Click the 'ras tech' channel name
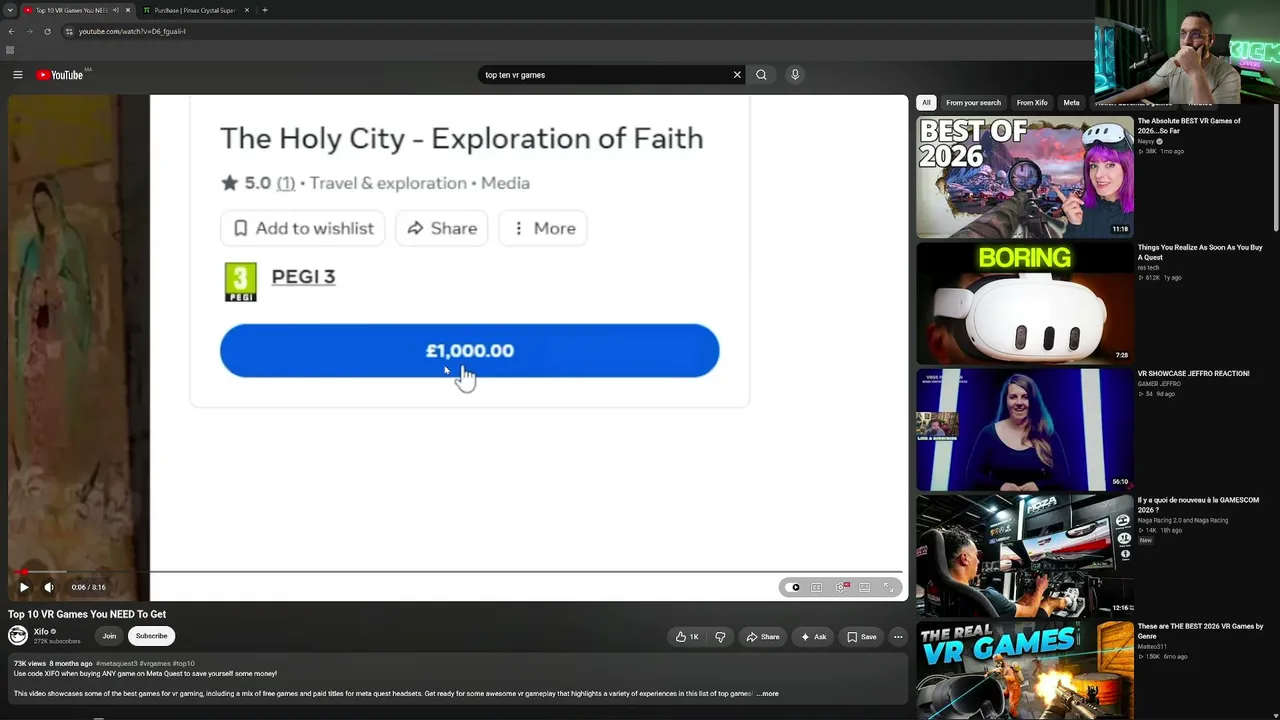Image resolution: width=1280 pixels, height=720 pixels. 1148,268
